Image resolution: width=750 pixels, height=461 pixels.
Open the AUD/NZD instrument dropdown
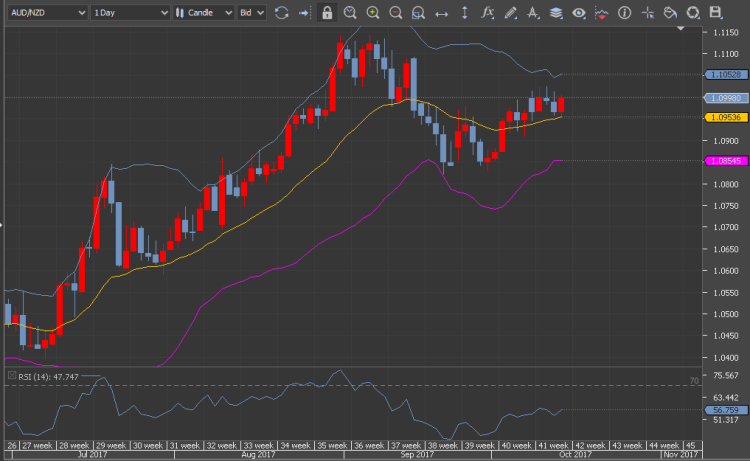[44, 13]
